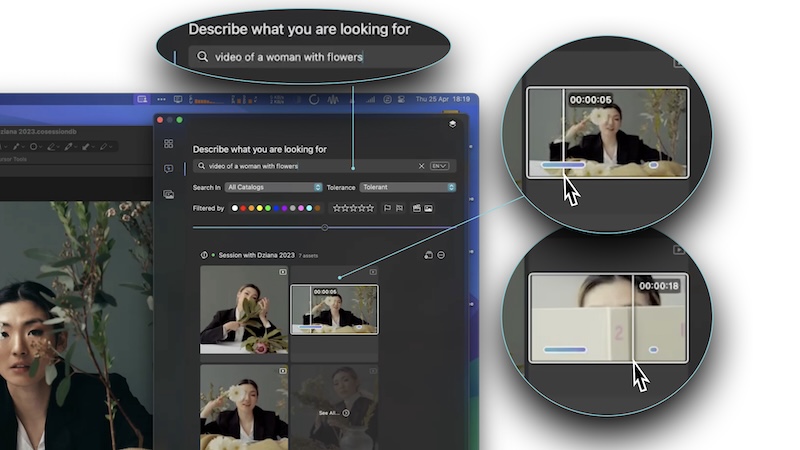This screenshot has height=450, width=800.
Task: Select the eraser cursor tool in background window
Action: (51, 147)
